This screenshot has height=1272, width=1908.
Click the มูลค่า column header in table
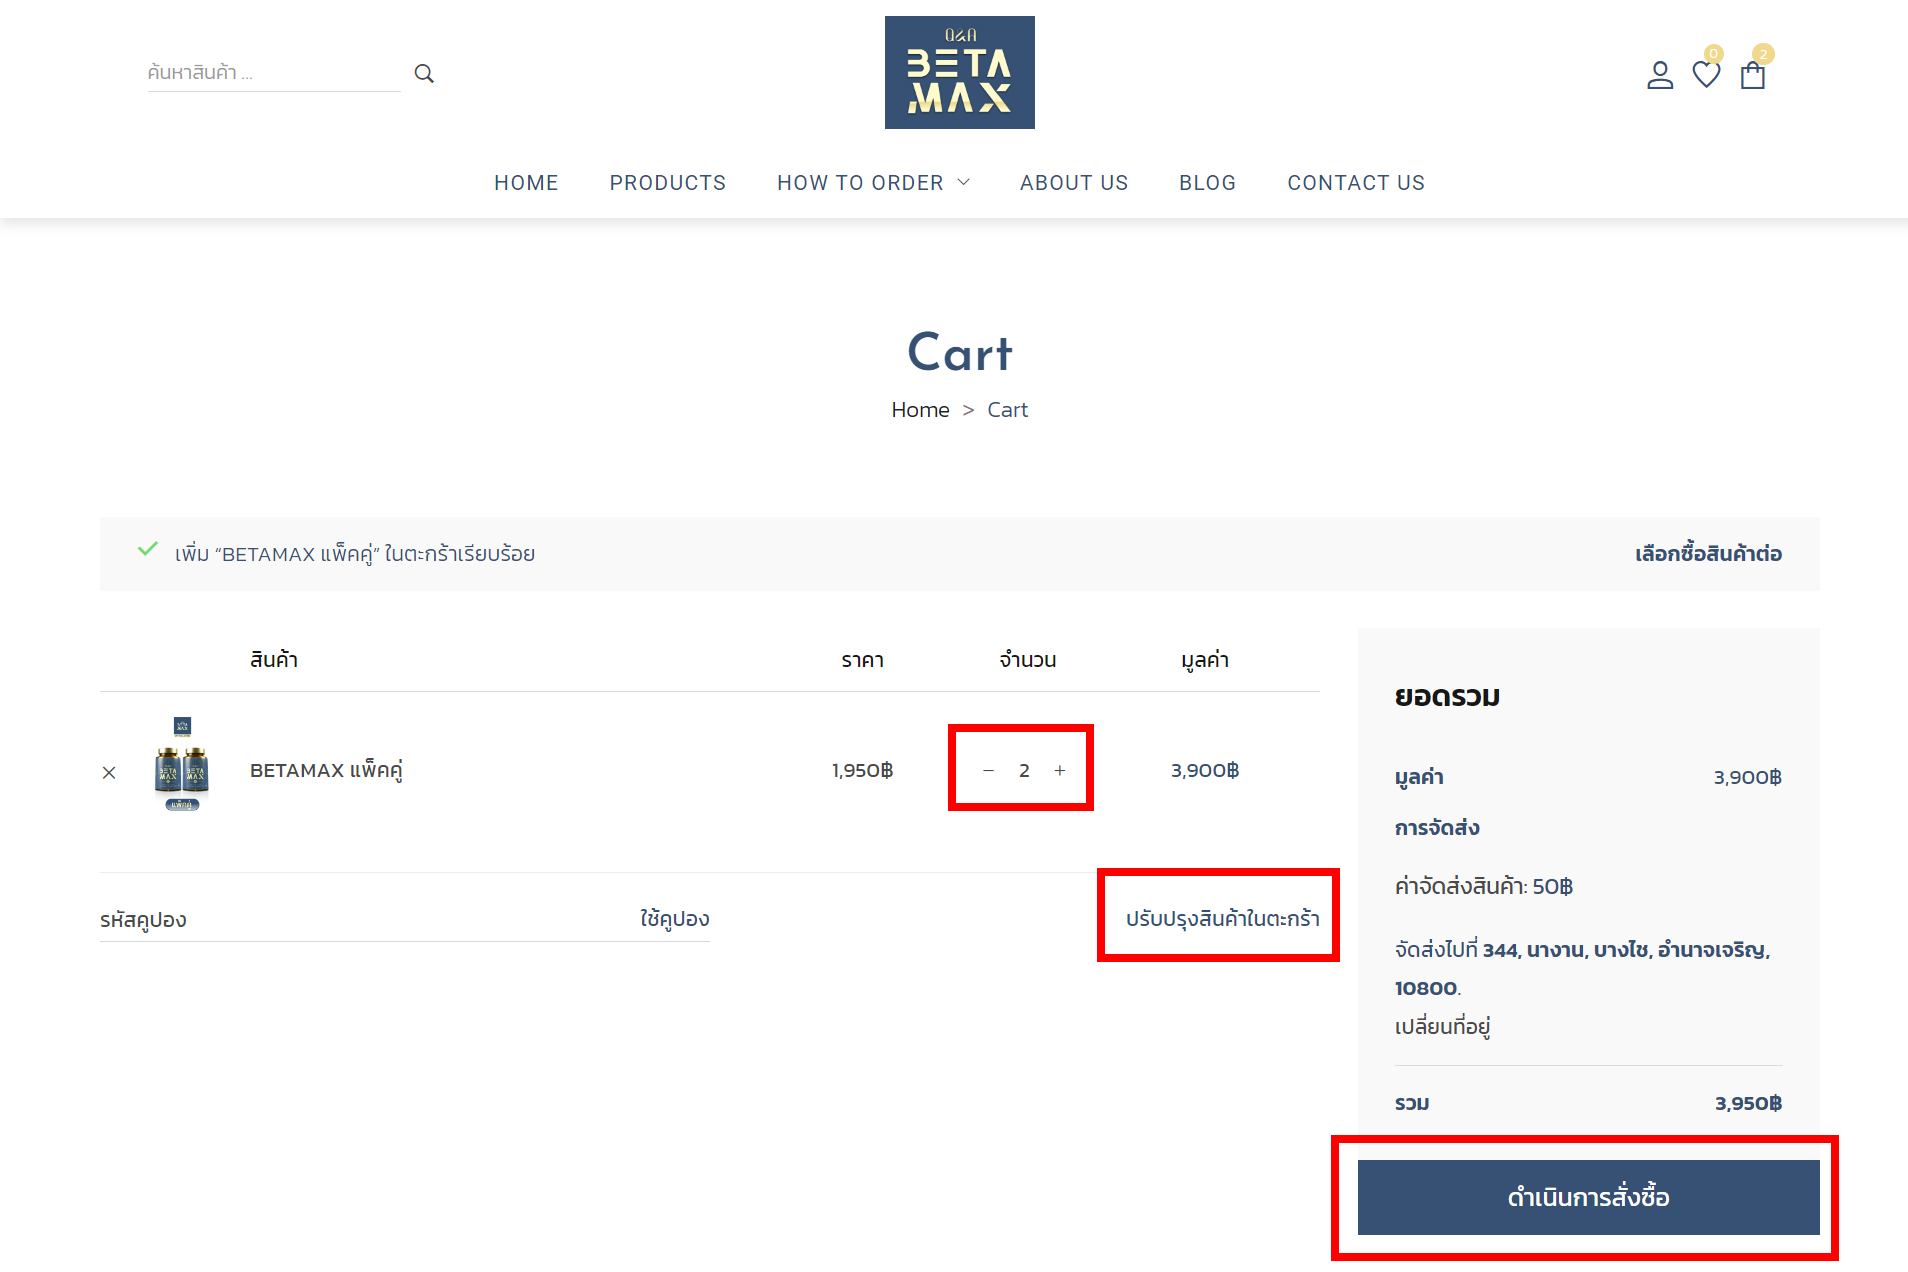[x=1205, y=659]
